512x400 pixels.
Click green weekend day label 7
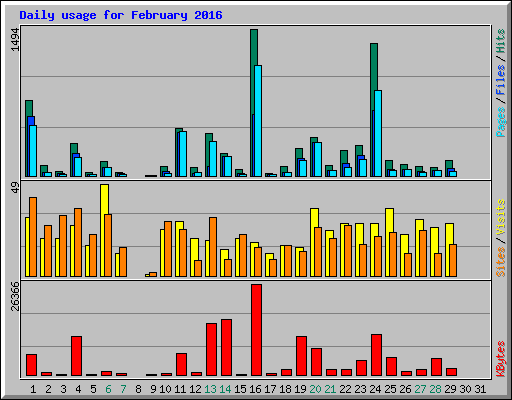(123, 389)
